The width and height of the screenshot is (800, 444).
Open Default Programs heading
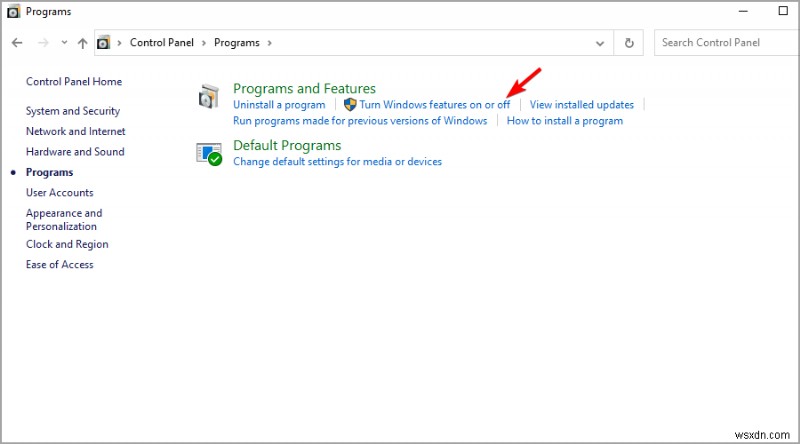(287, 145)
